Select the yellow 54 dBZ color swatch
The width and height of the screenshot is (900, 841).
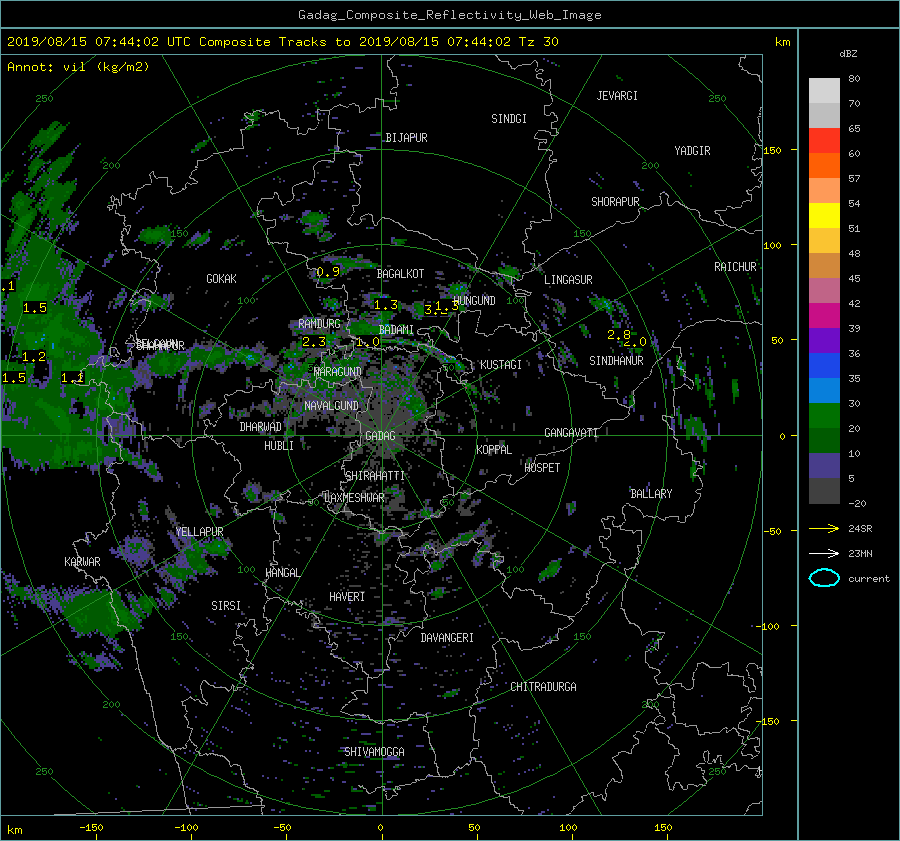pyautogui.click(x=824, y=216)
